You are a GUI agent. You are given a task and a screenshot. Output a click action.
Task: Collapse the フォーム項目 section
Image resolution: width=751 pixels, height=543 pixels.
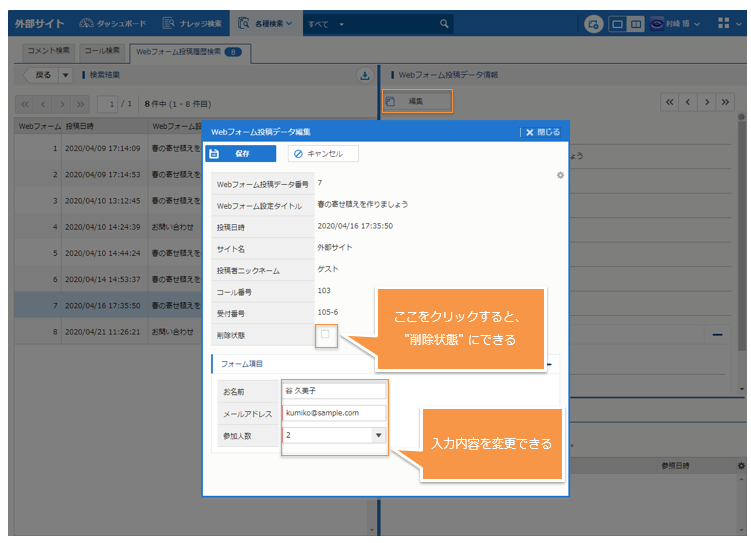(x=550, y=364)
